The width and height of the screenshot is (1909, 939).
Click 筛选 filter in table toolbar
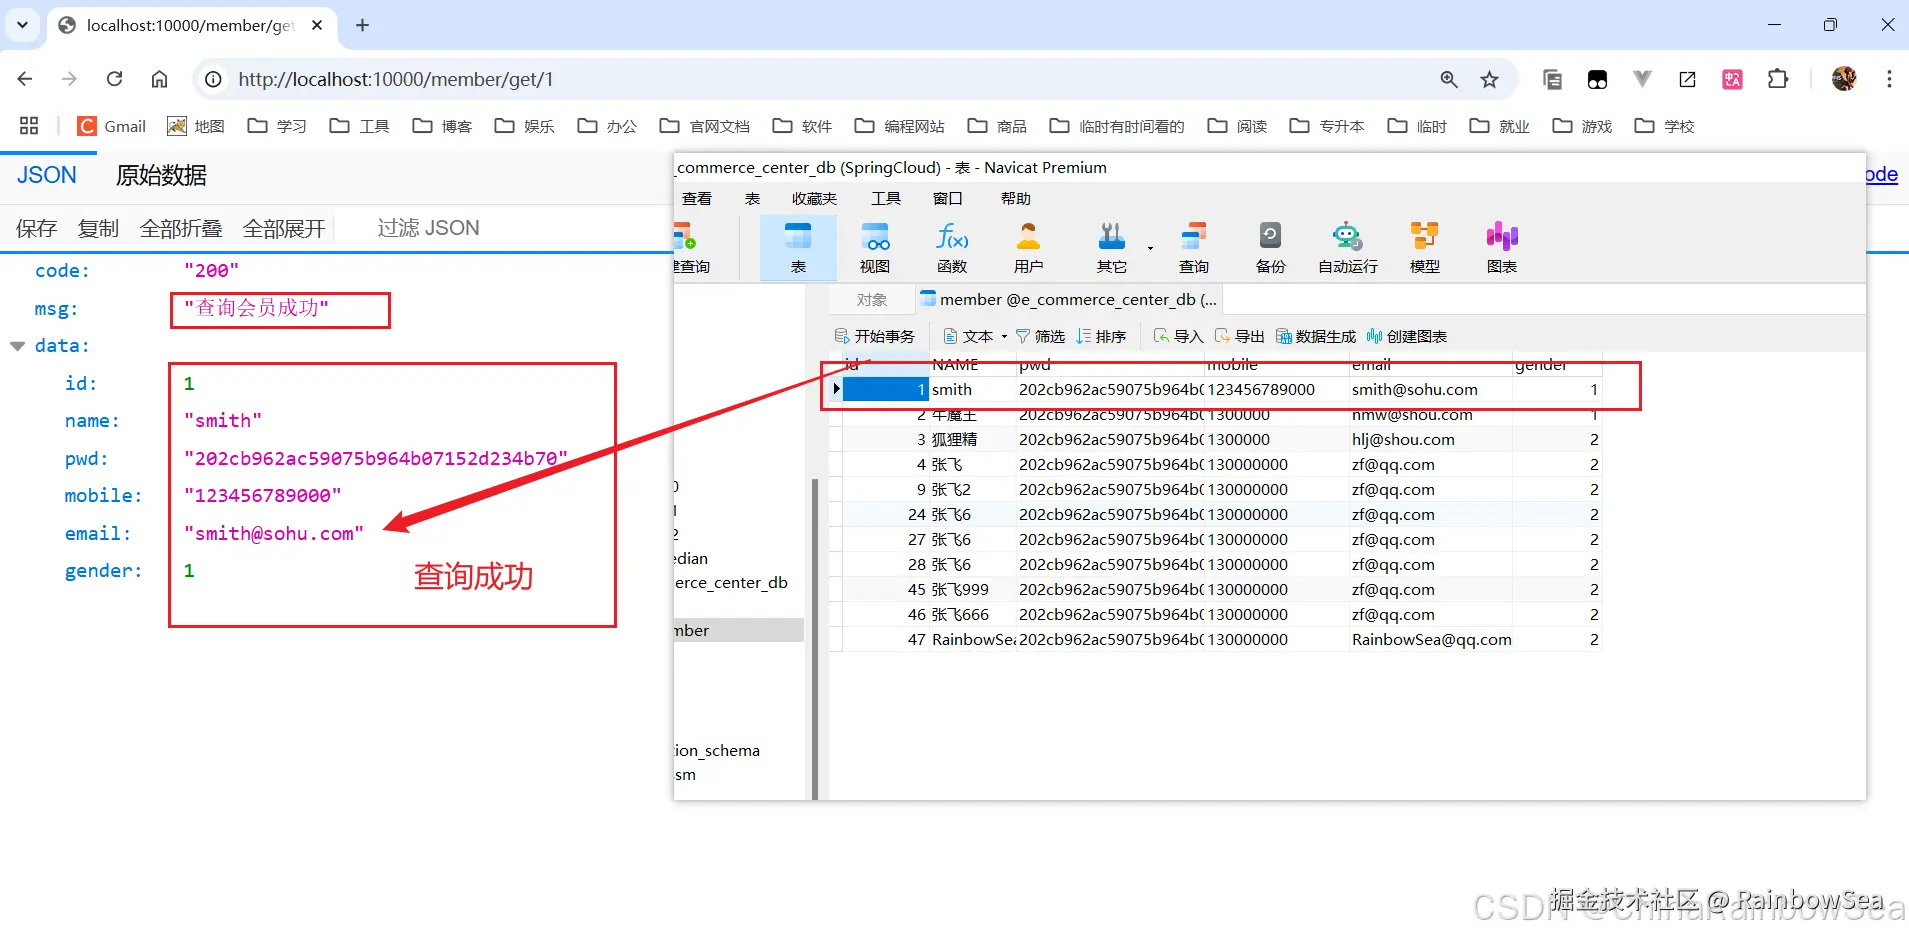[1041, 336]
